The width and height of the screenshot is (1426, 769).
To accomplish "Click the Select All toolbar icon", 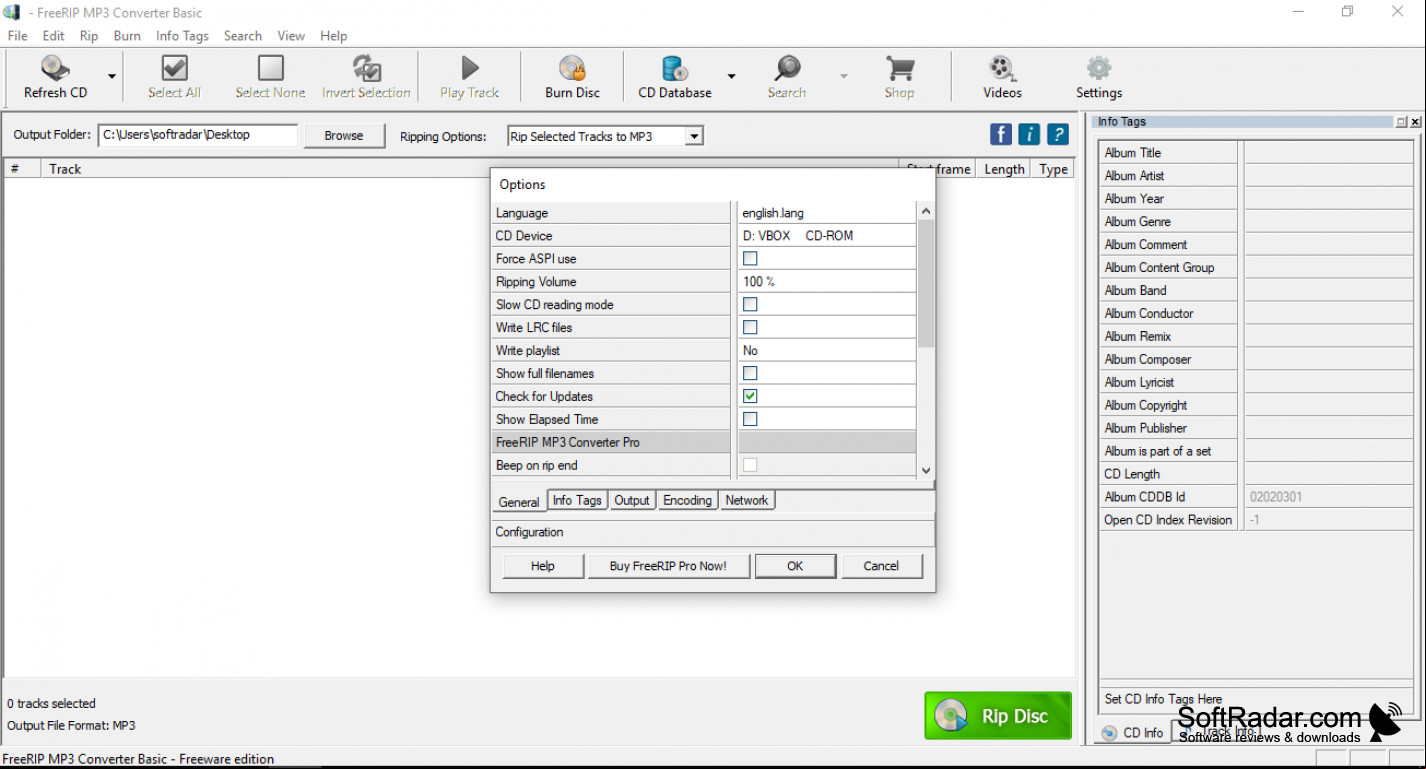I will (174, 68).
